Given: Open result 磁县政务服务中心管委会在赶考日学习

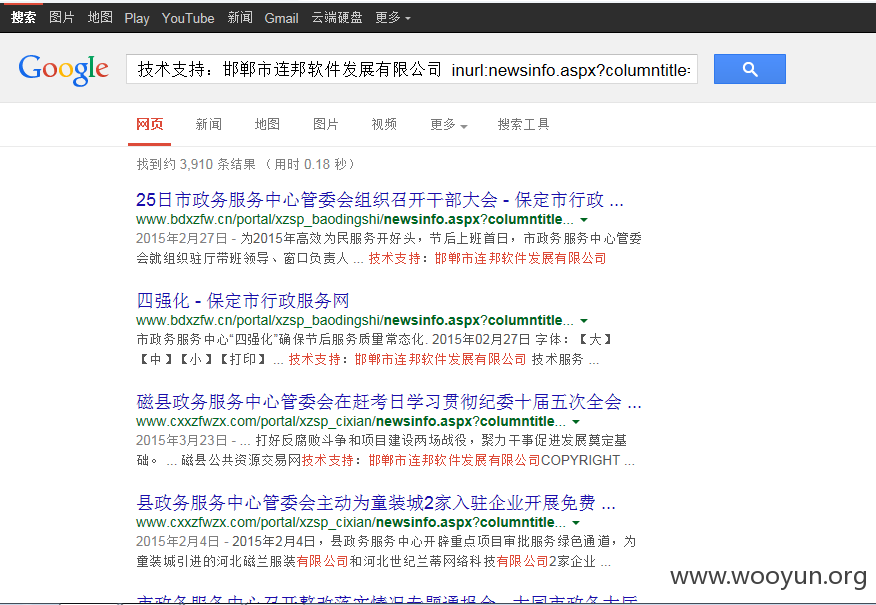Looking at the screenshot, I should point(389,402).
